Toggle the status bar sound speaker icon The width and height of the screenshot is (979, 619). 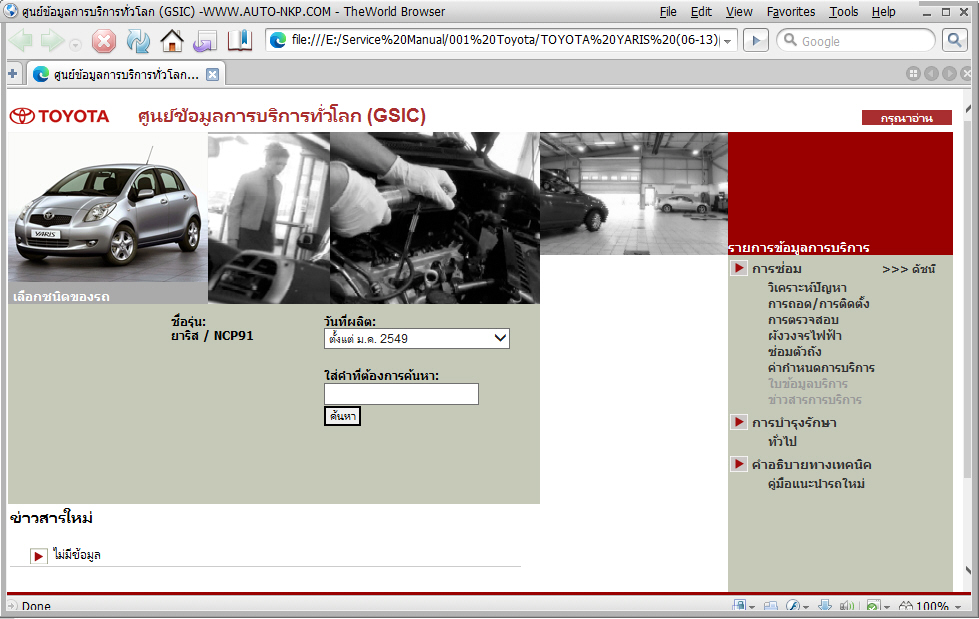846,606
